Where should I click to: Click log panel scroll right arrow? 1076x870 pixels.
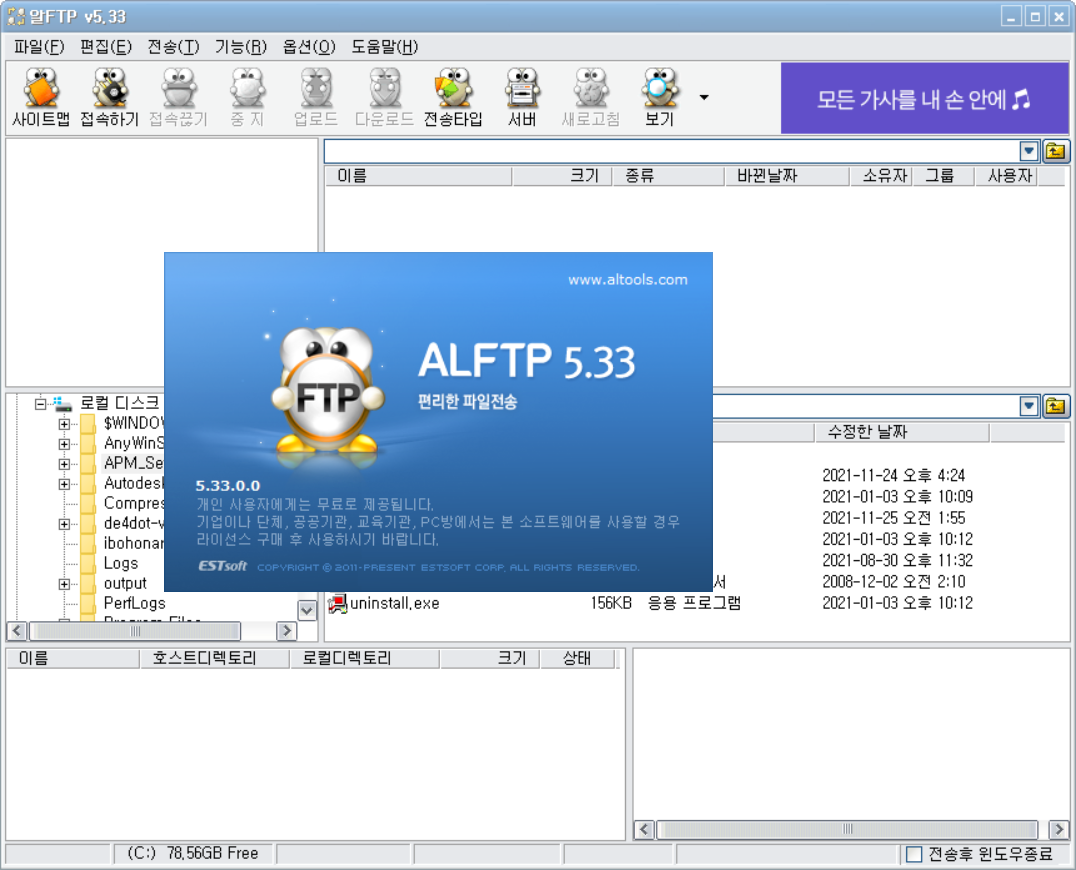pyautogui.click(x=1058, y=829)
